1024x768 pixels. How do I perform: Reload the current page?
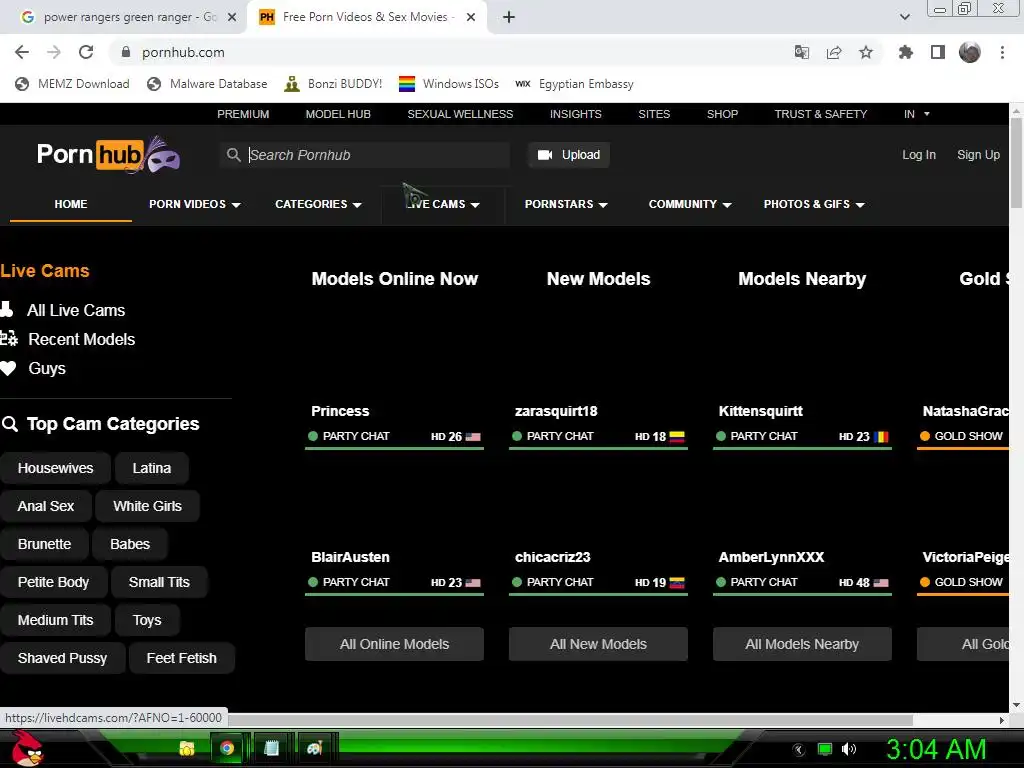[x=86, y=52]
